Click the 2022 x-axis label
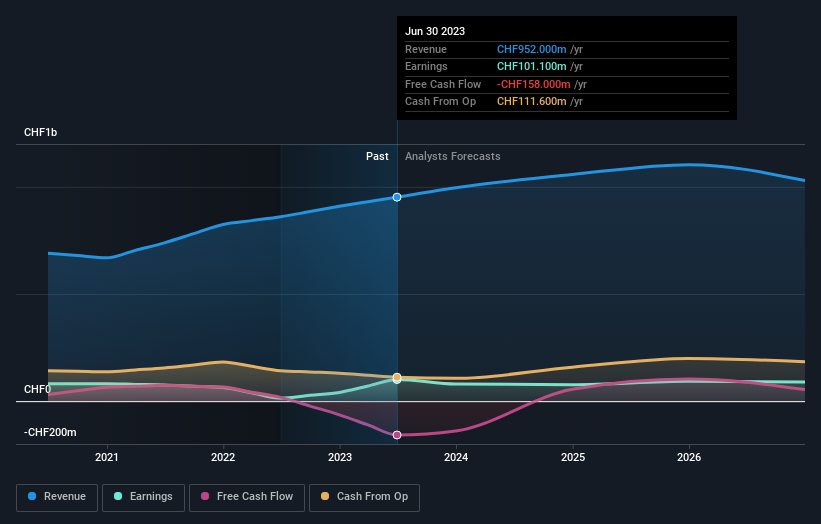The height and width of the screenshot is (524, 821). pos(223,458)
